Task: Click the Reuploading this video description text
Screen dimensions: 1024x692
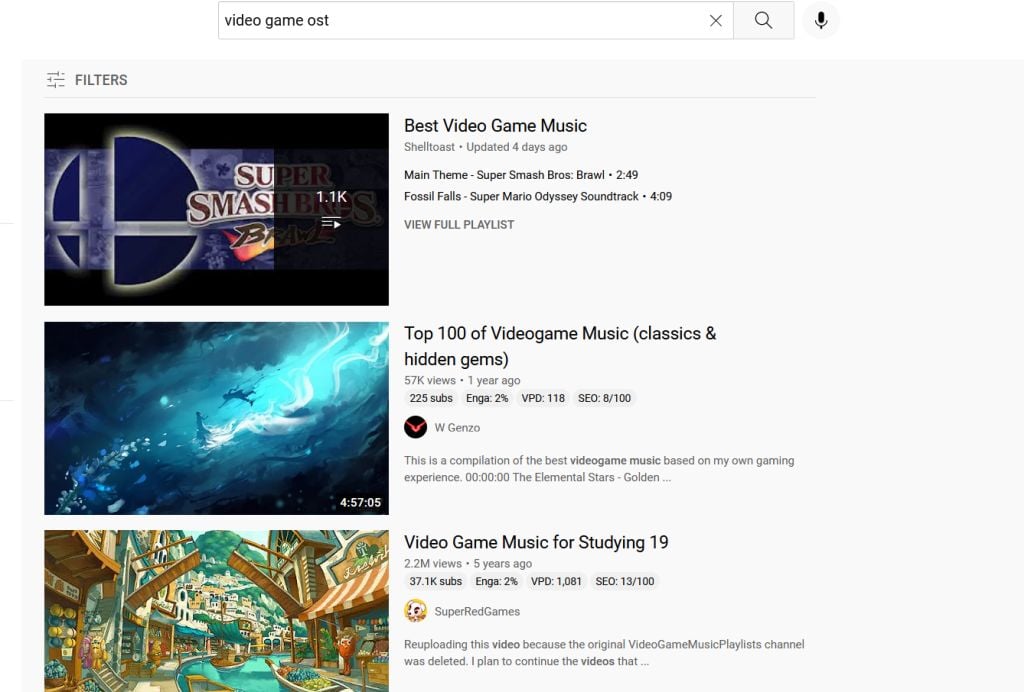Action: point(604,653)
